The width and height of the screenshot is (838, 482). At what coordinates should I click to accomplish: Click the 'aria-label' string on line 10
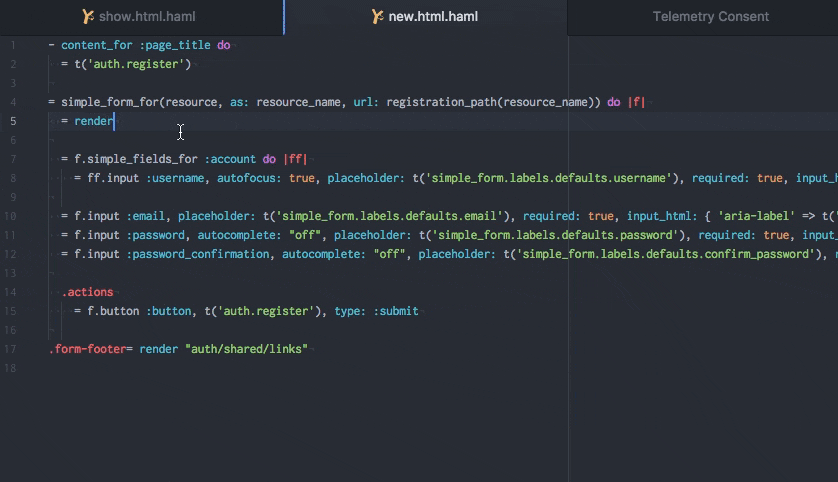(x=756, y=216)
